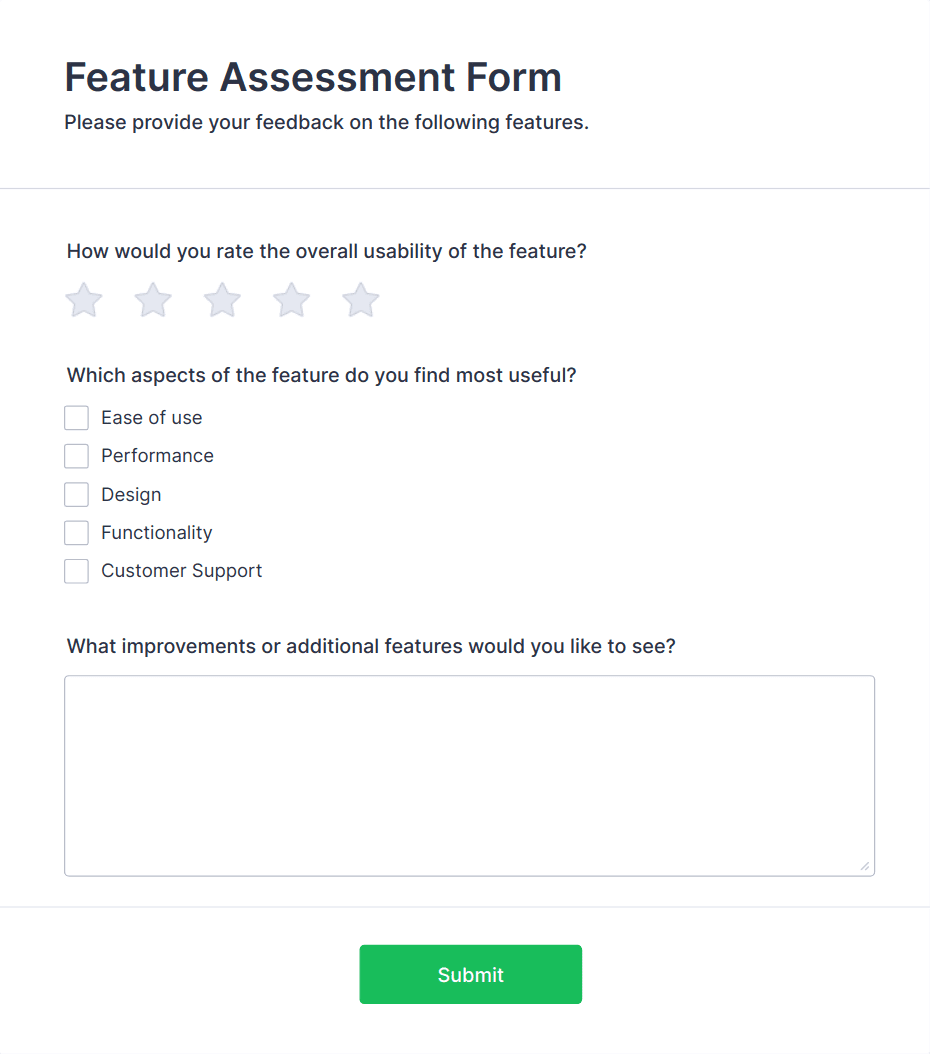Click the fourth usability star
This screenshot has width=930, height=1054.
(290, 299)
